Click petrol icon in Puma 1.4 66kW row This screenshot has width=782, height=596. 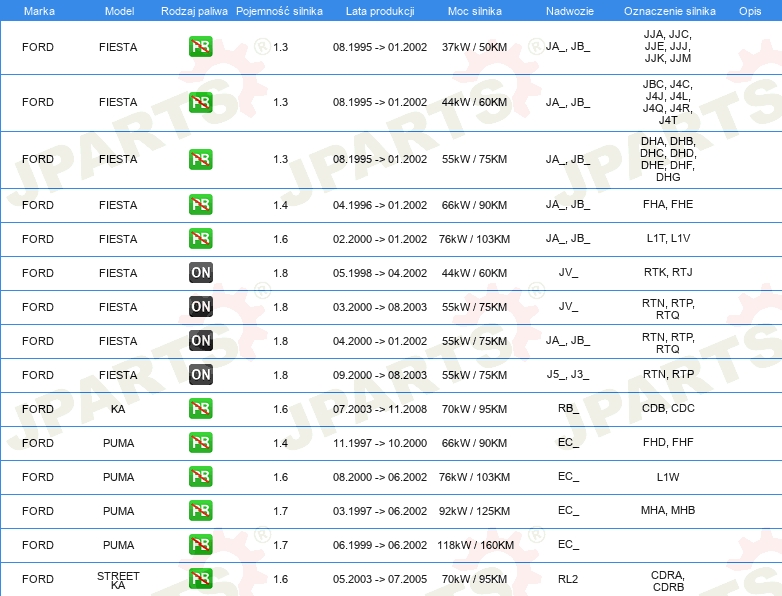coord(200,442)
